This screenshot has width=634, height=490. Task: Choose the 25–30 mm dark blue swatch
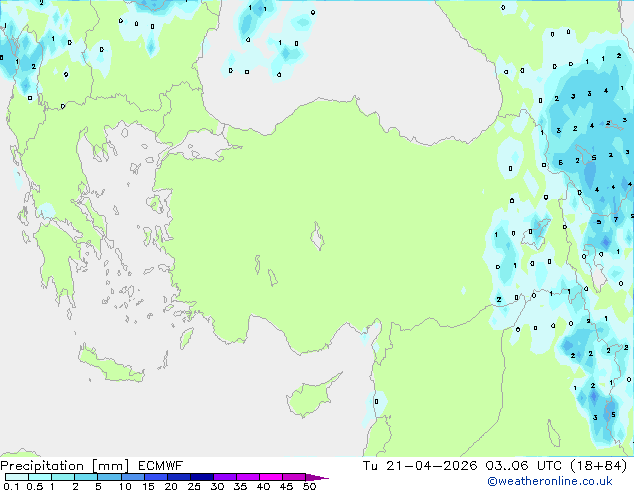202,477
